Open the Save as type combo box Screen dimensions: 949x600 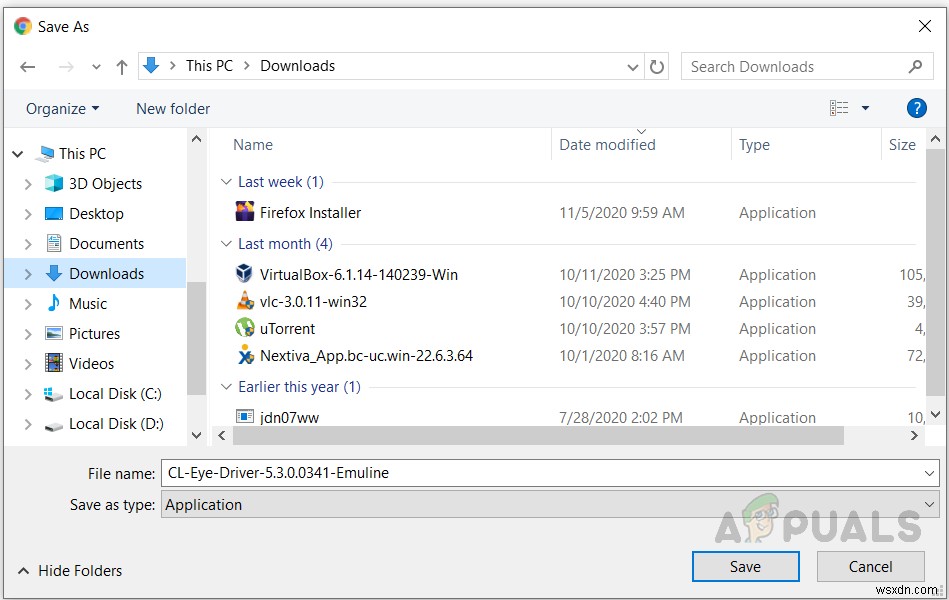tap(550, 504)
